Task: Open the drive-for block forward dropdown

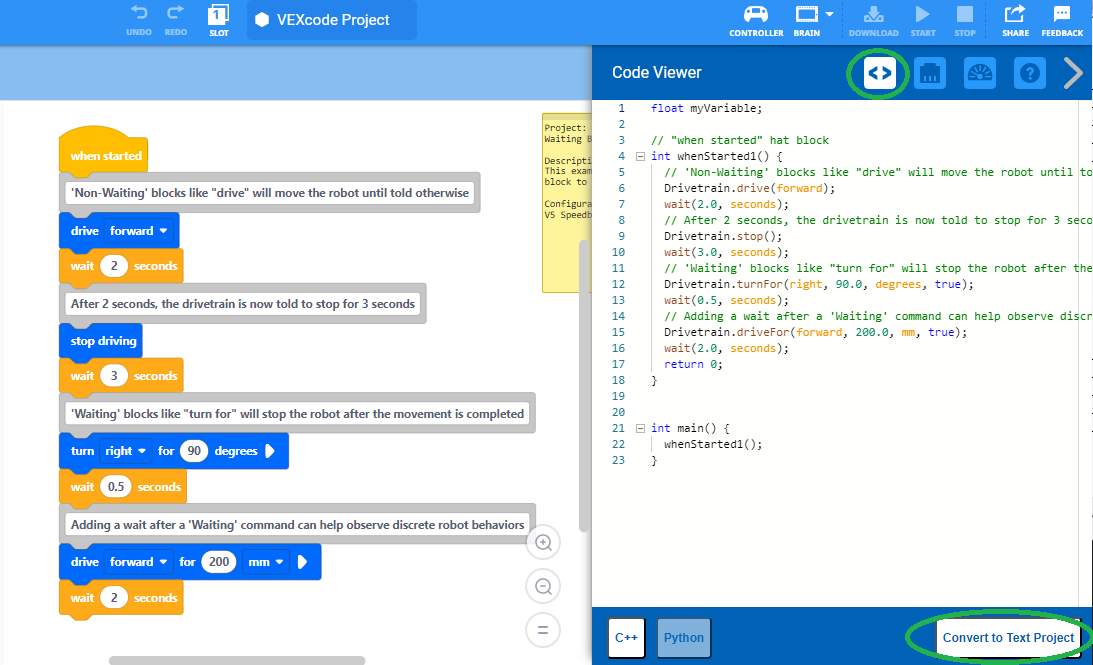Action: coord(139,562)
